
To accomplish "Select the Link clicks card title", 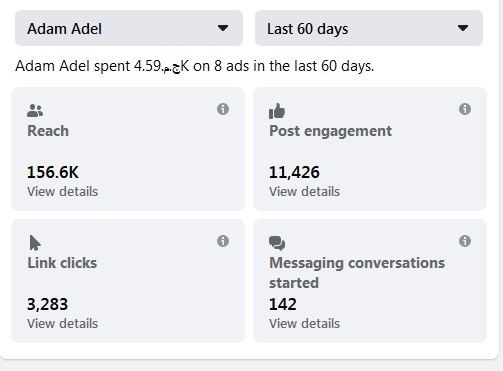I will click(62, 263).
